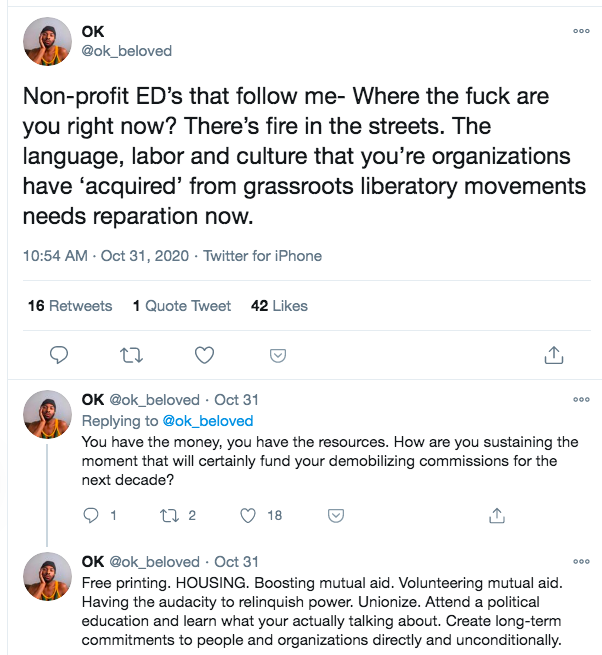Click Twitter for iPhone source link

click(262, 256)
